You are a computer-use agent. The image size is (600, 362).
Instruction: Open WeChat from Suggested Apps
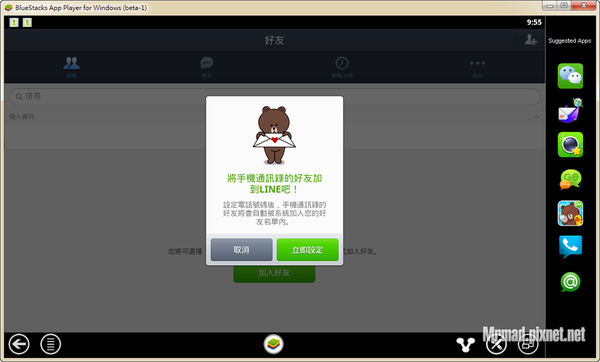click(570, 76)
